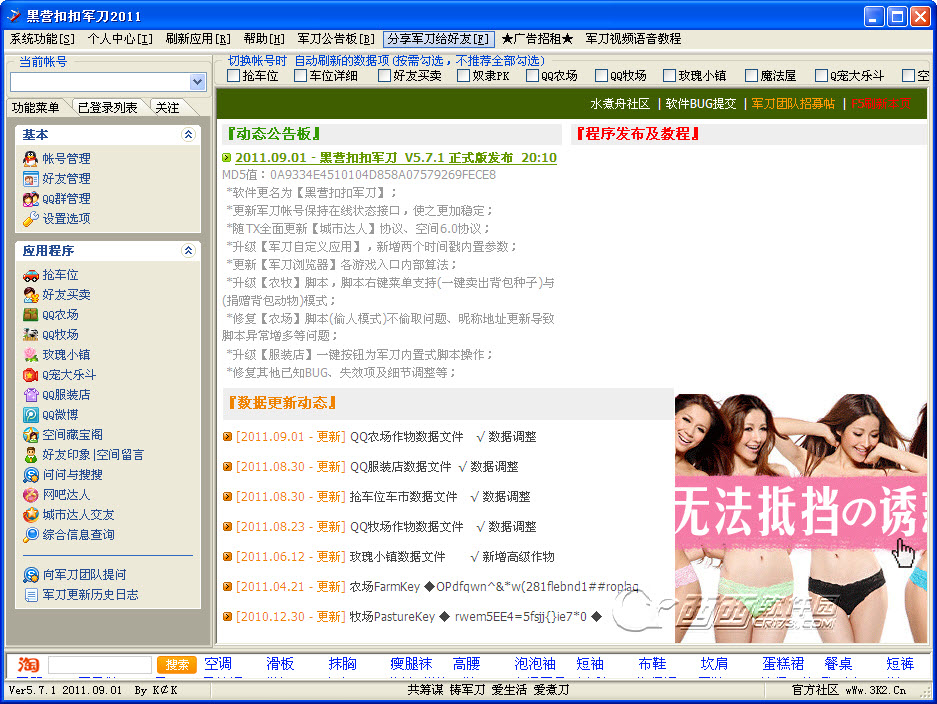937x704 pixels.
Task: Select the 抢车位 car icon
Action: coord(31,274)
